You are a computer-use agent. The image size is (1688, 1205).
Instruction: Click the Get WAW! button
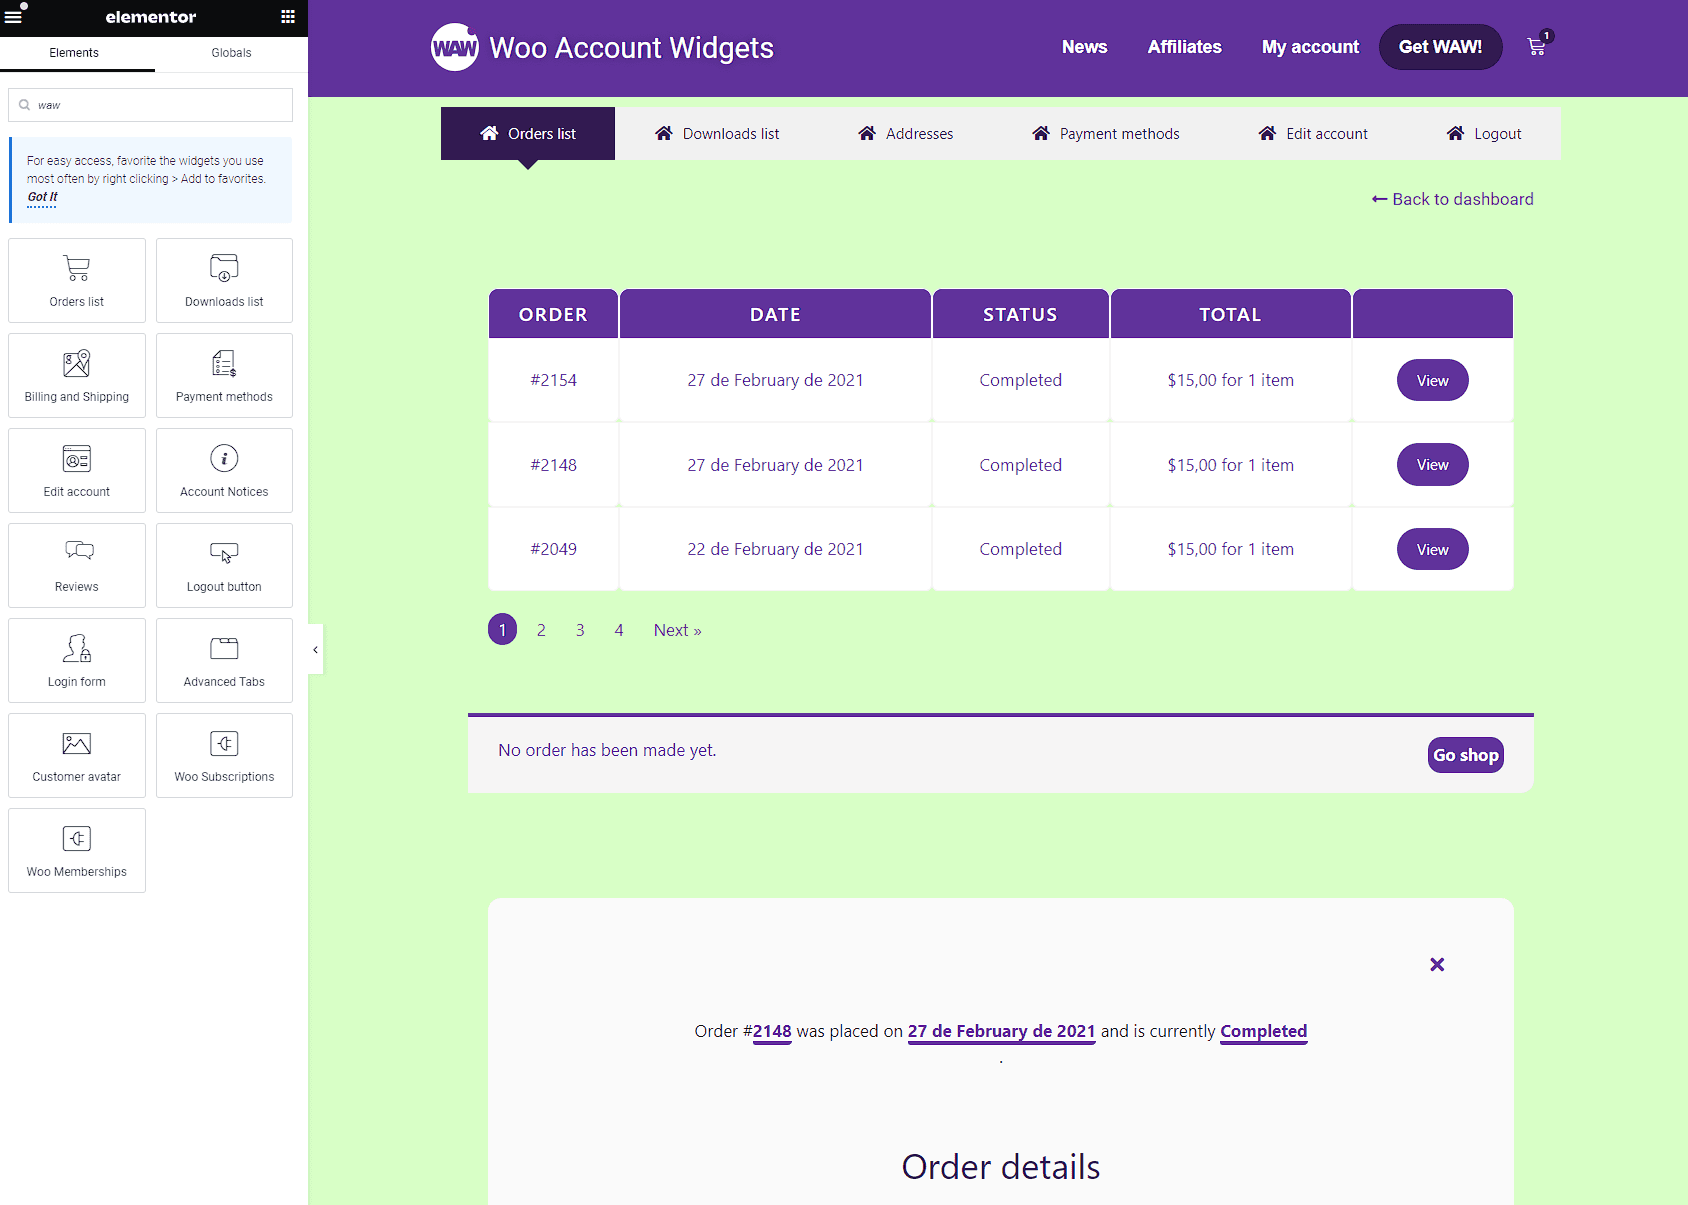[x=1440, y=47]
